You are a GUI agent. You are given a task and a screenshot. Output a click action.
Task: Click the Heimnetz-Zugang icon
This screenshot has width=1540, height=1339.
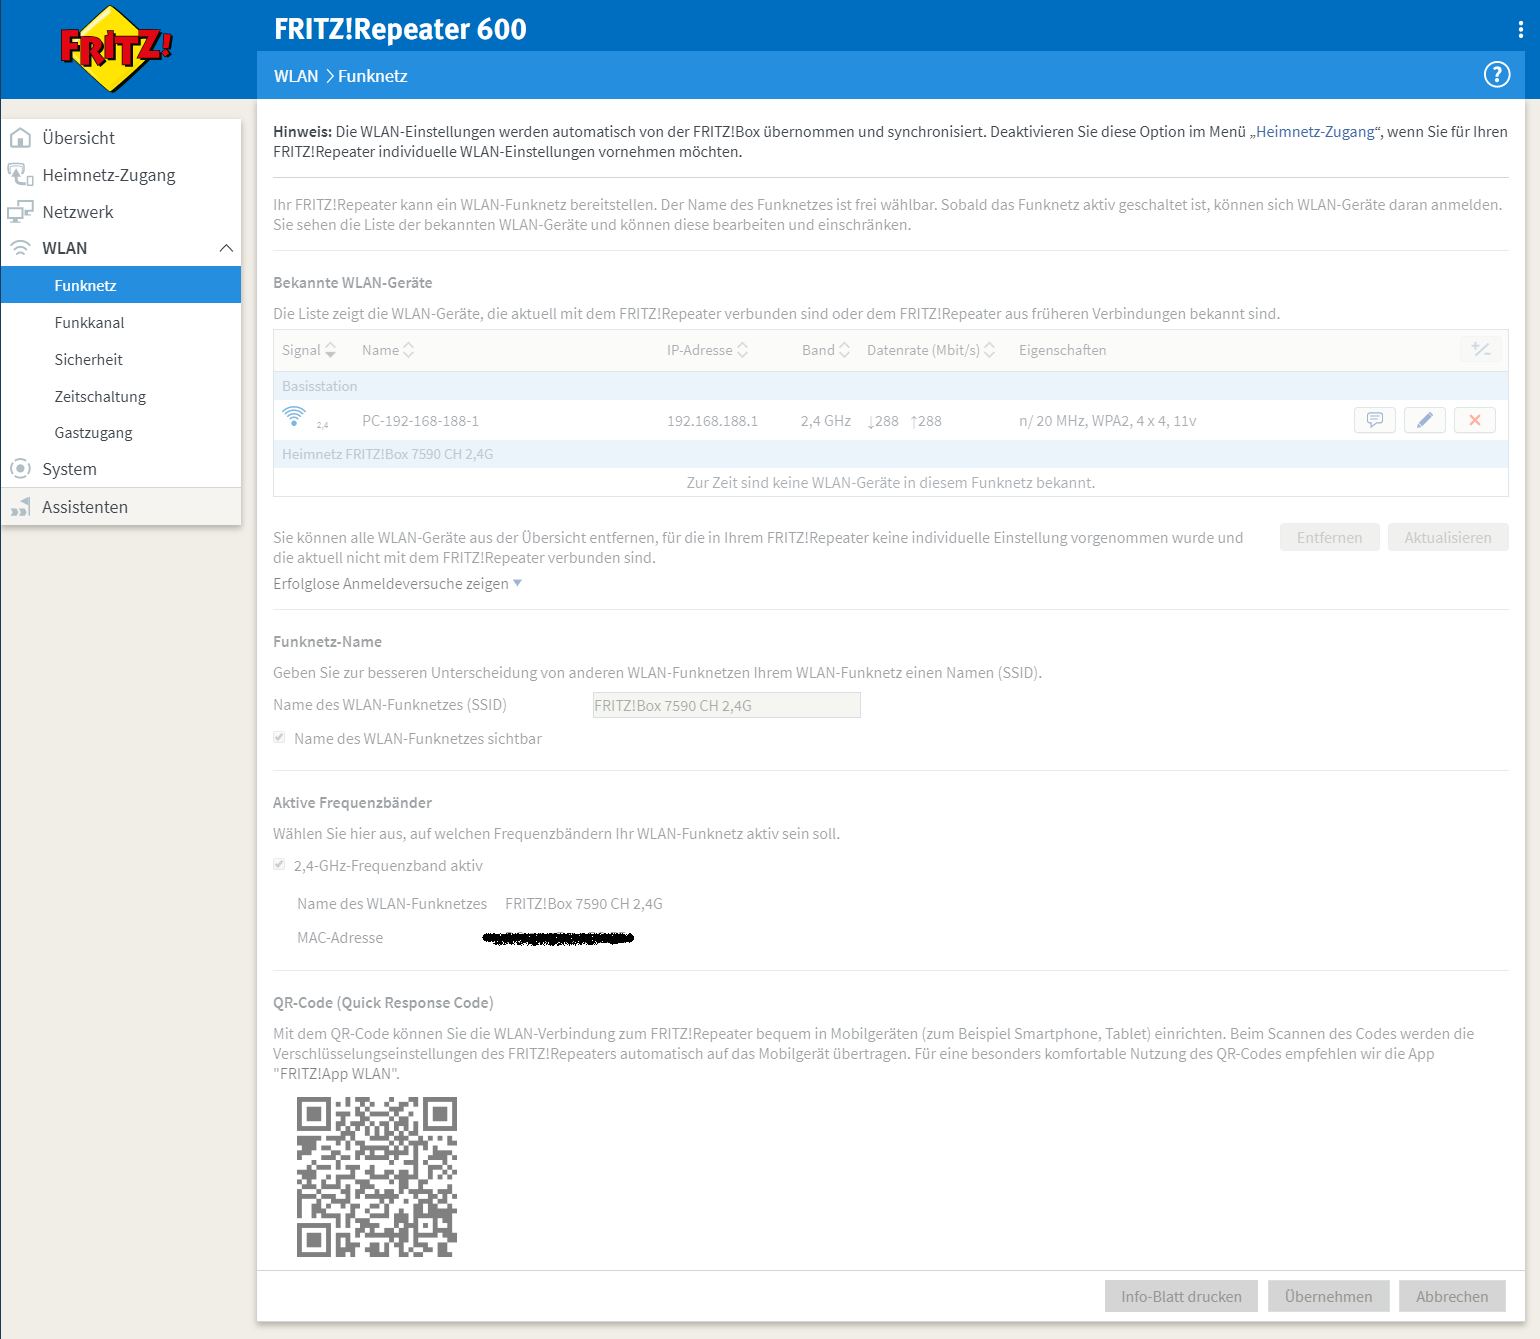(x=20, y=175)
